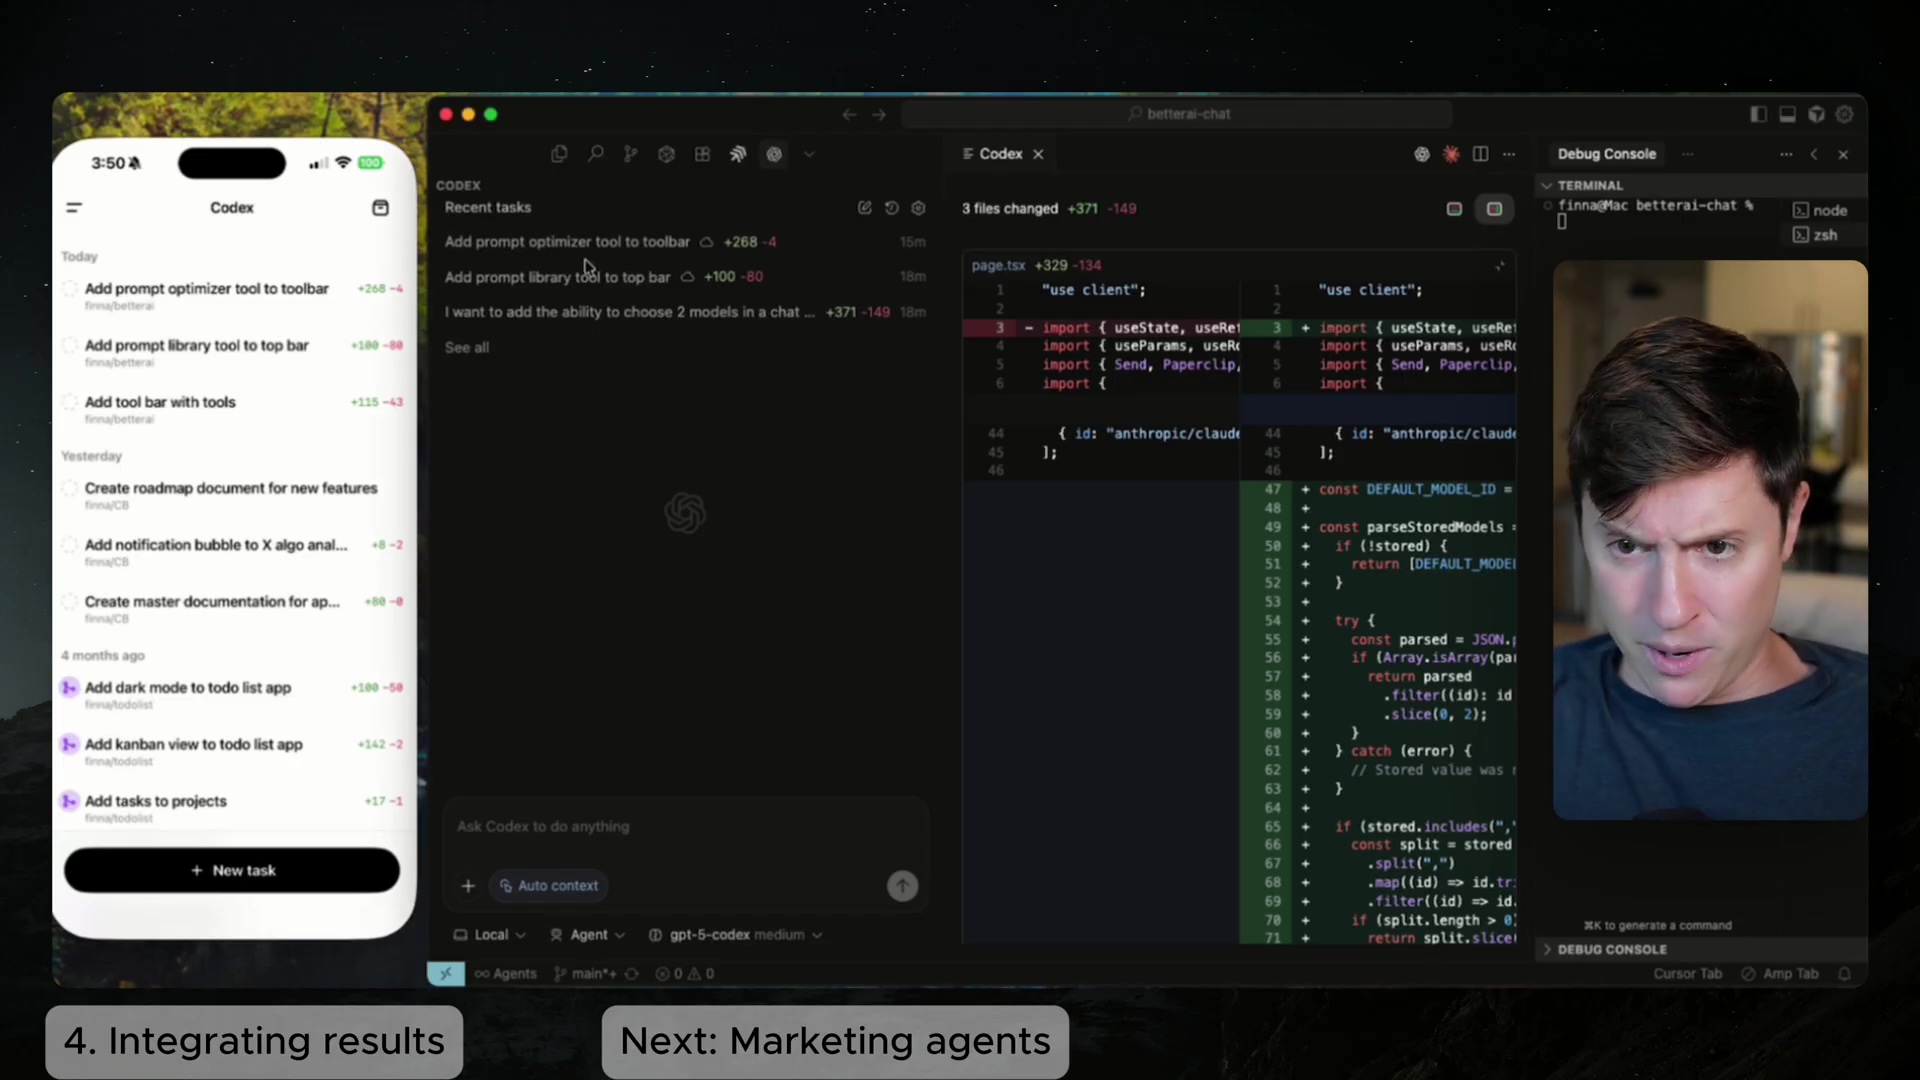1920x1080 pixels.
Task: Tap New task button on phone
Action: (232, 871)
